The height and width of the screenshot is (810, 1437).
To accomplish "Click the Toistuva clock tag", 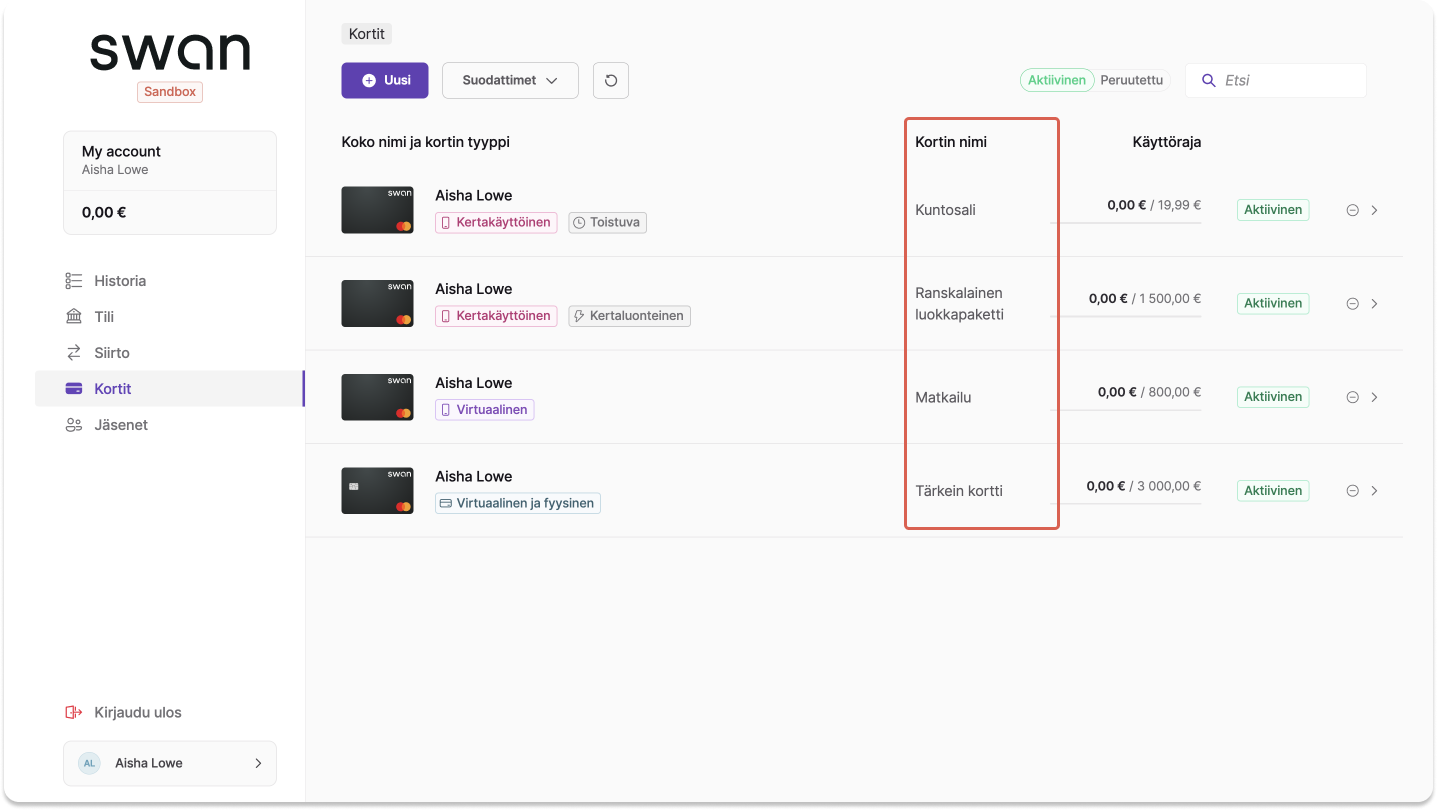I will (608, 222).
